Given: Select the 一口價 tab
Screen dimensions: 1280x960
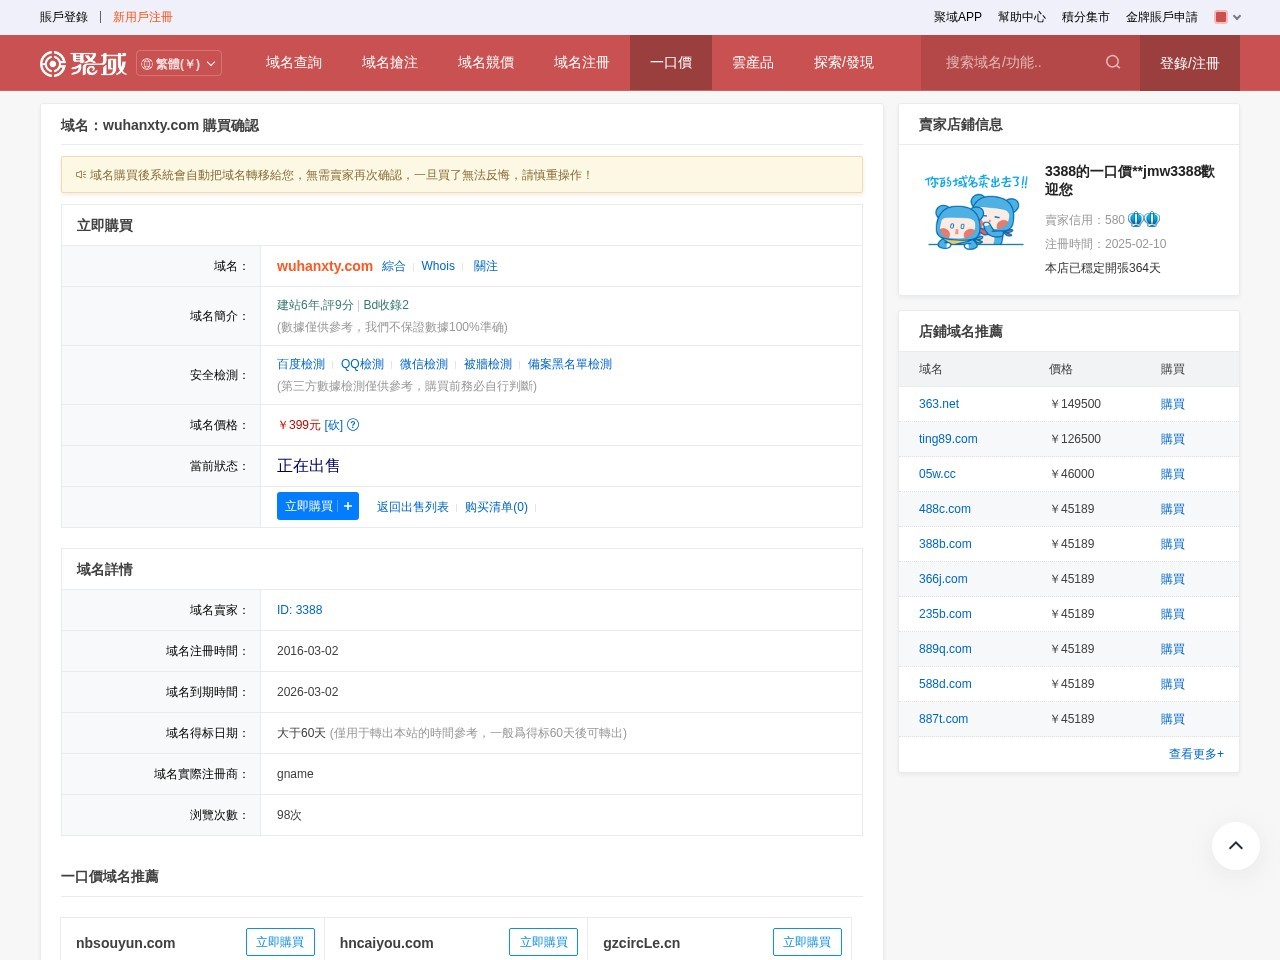Looking at the screenshot, I should click(x=671, y=62).
